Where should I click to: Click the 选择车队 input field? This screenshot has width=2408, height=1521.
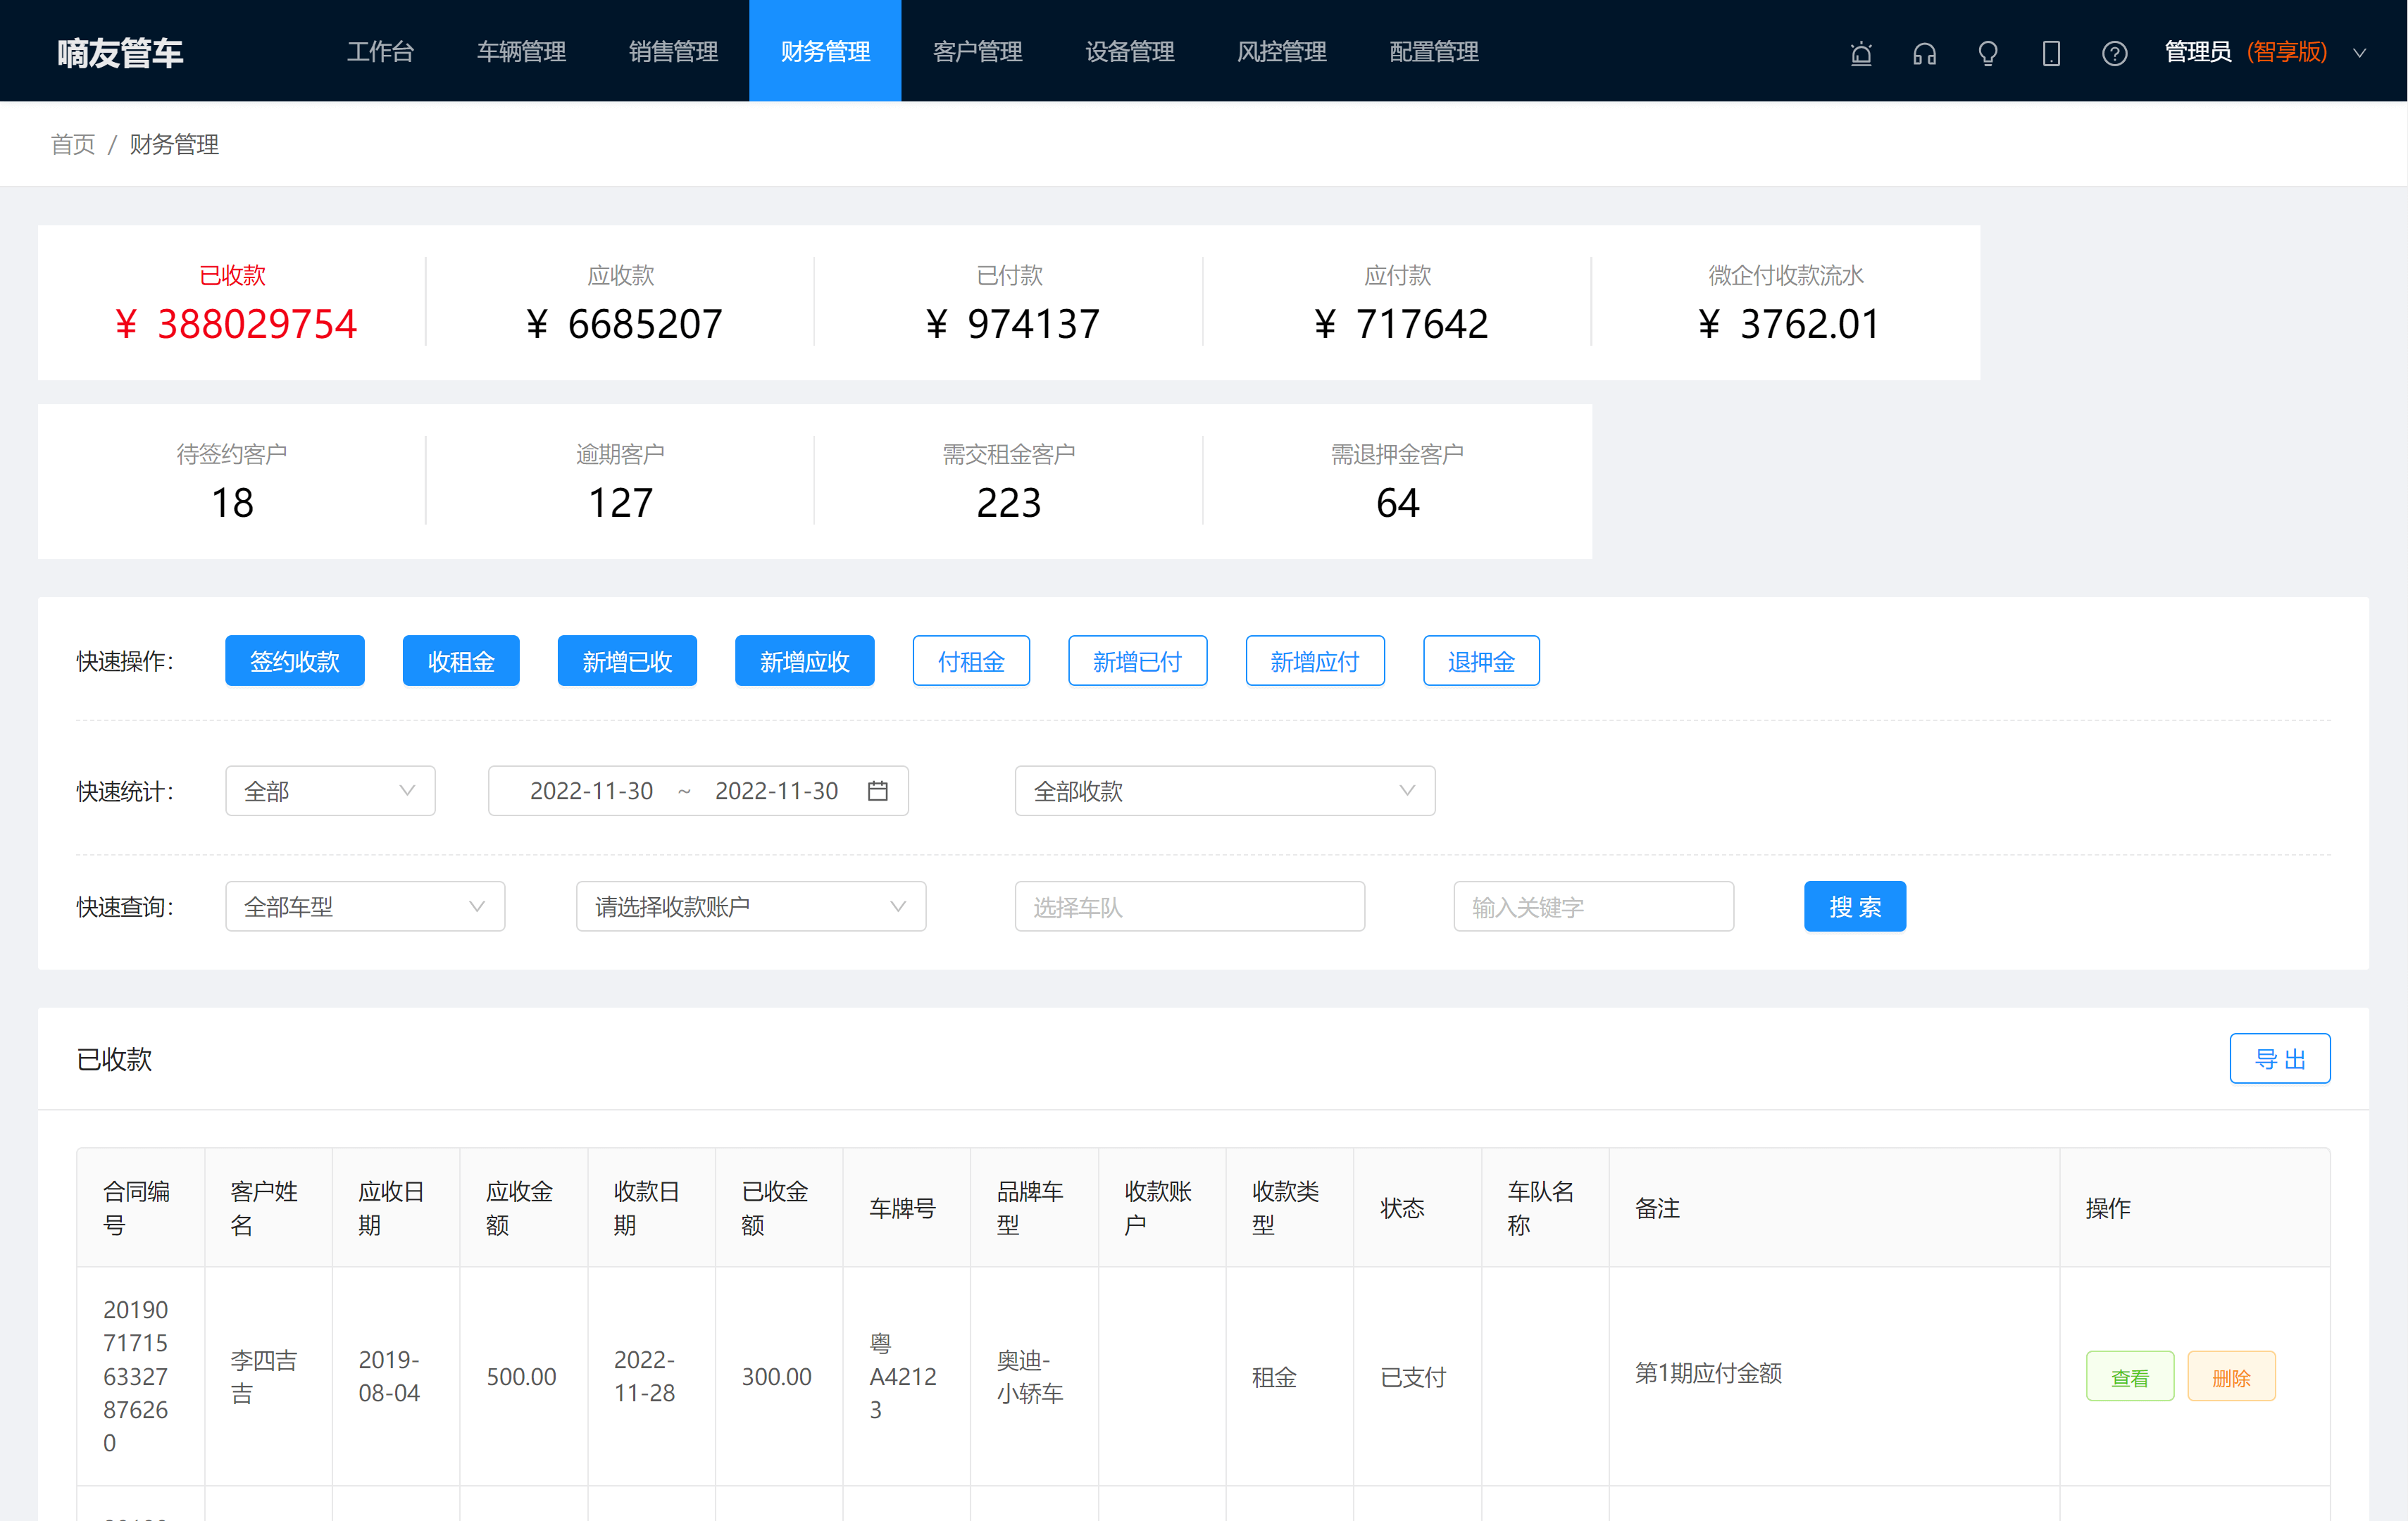pos(1189,906)
